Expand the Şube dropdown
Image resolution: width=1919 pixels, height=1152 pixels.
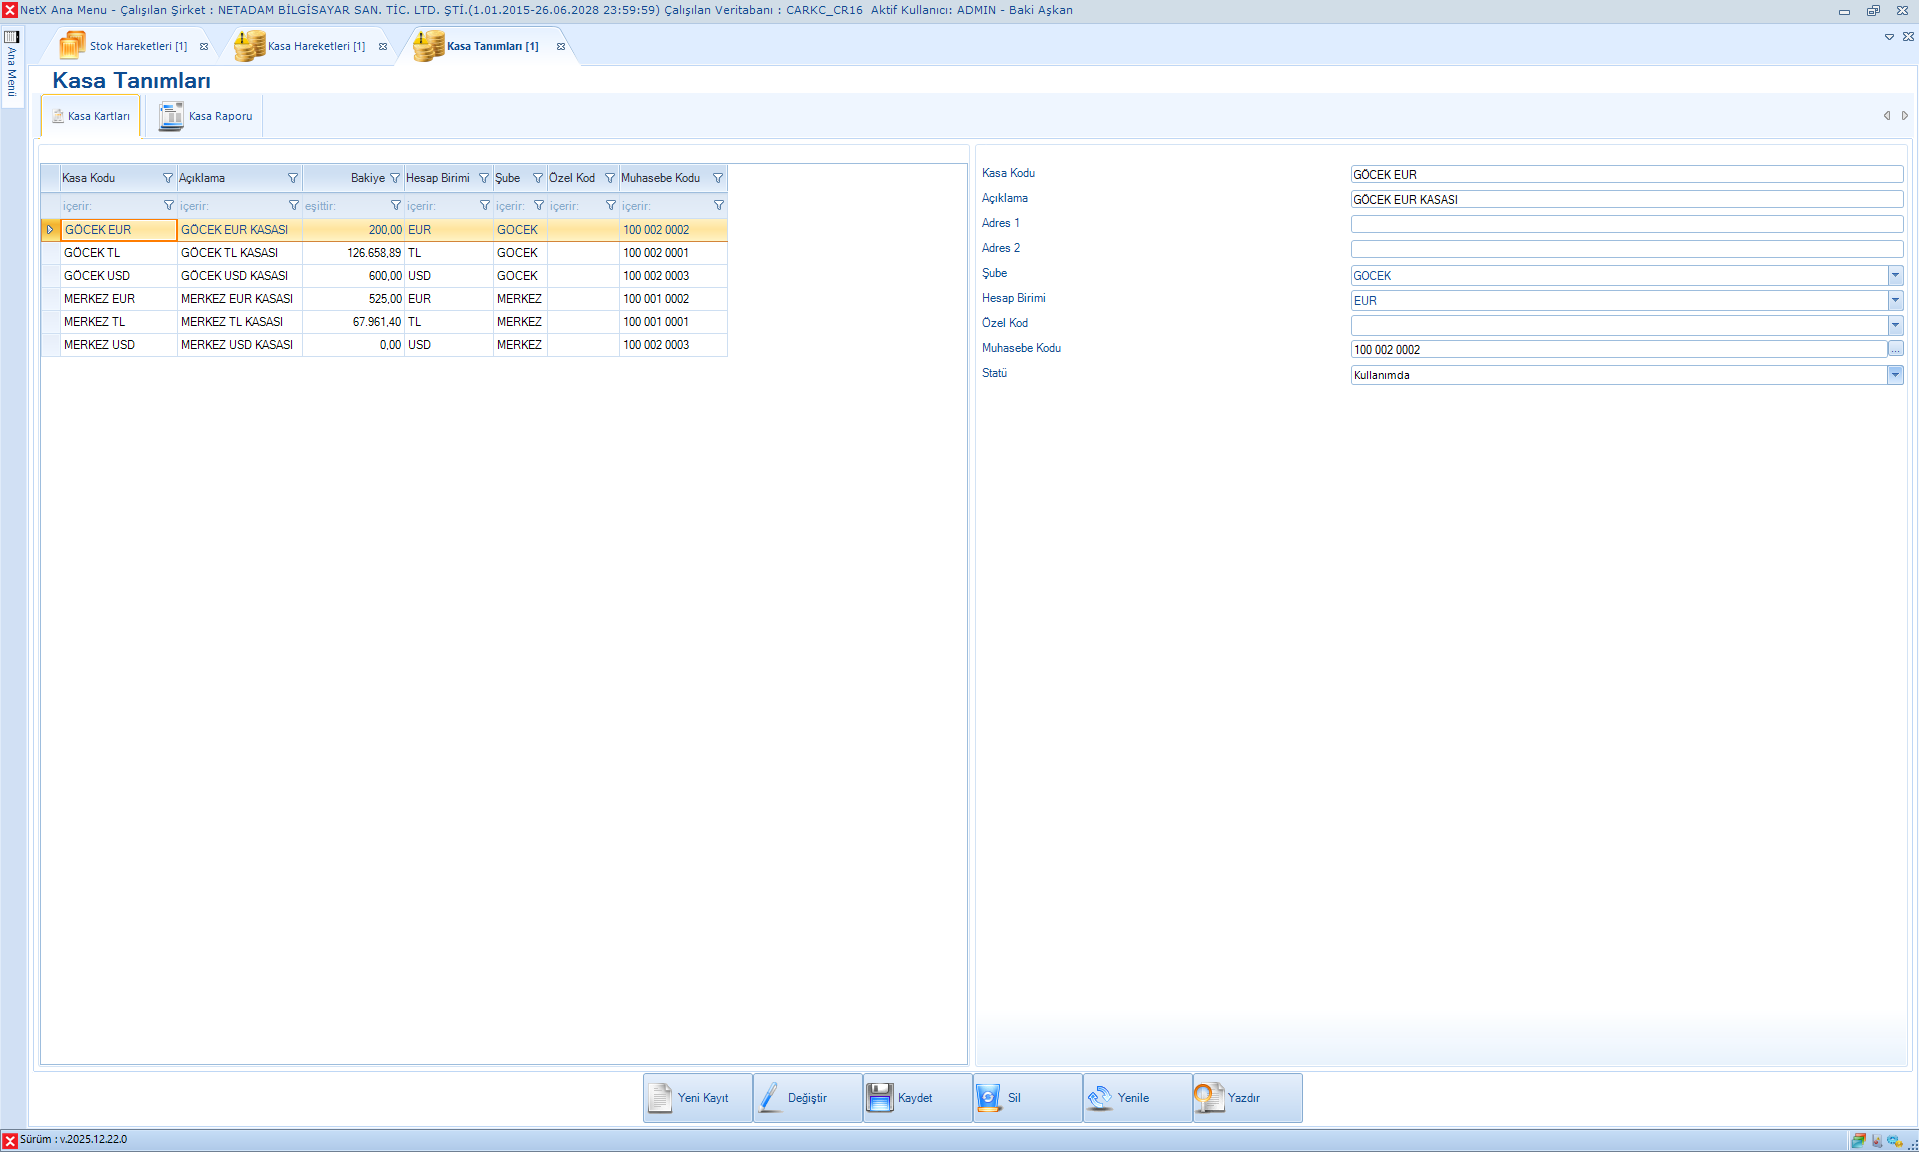(1894, 275)
